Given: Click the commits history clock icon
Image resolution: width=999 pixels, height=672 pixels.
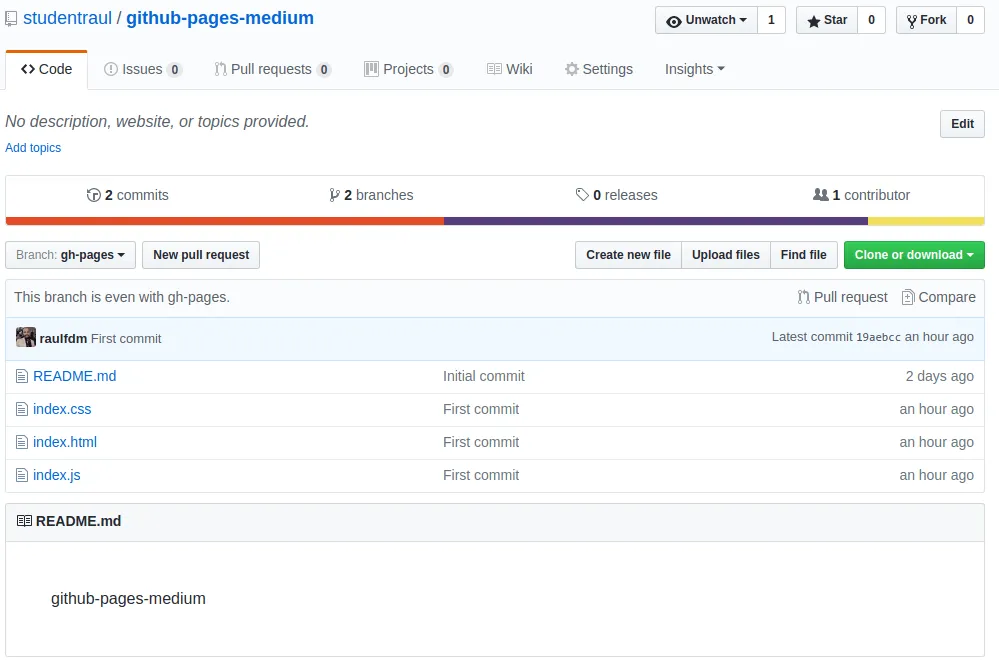Looking at the screenshot, I should coord(94,195).
